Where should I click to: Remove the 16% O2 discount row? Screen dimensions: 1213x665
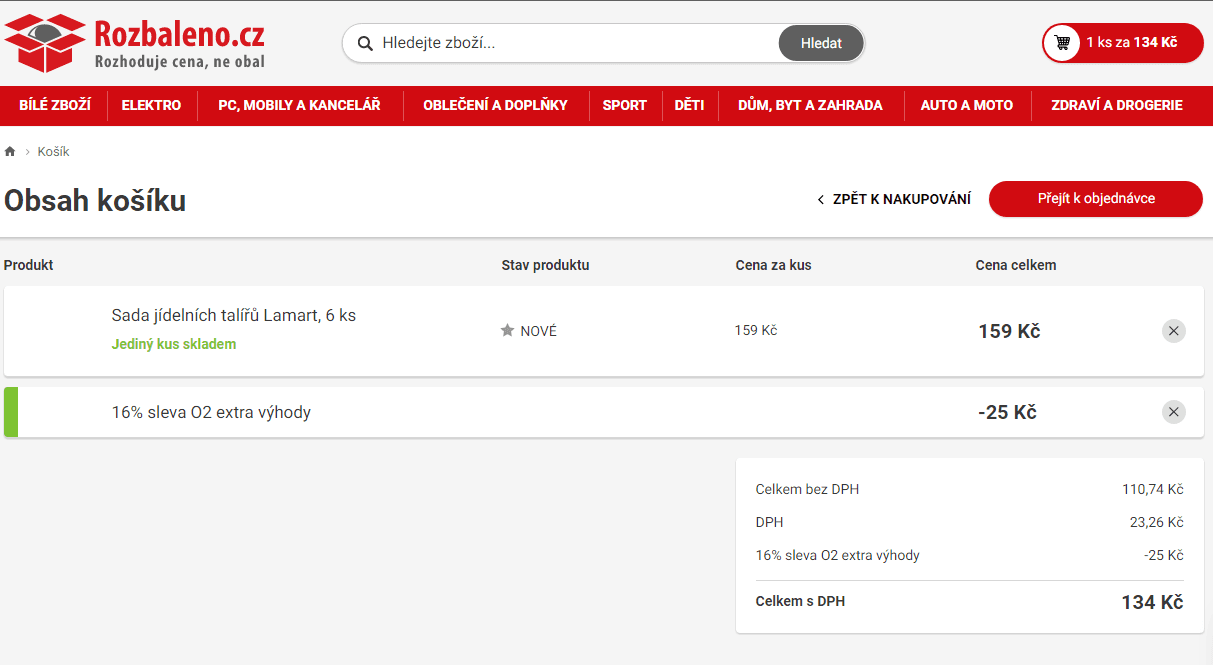click(x=1173, y=412)
